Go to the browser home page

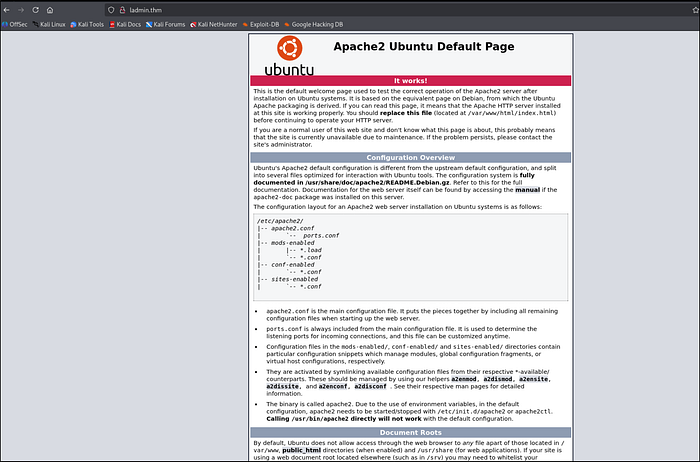pos(50,10)
